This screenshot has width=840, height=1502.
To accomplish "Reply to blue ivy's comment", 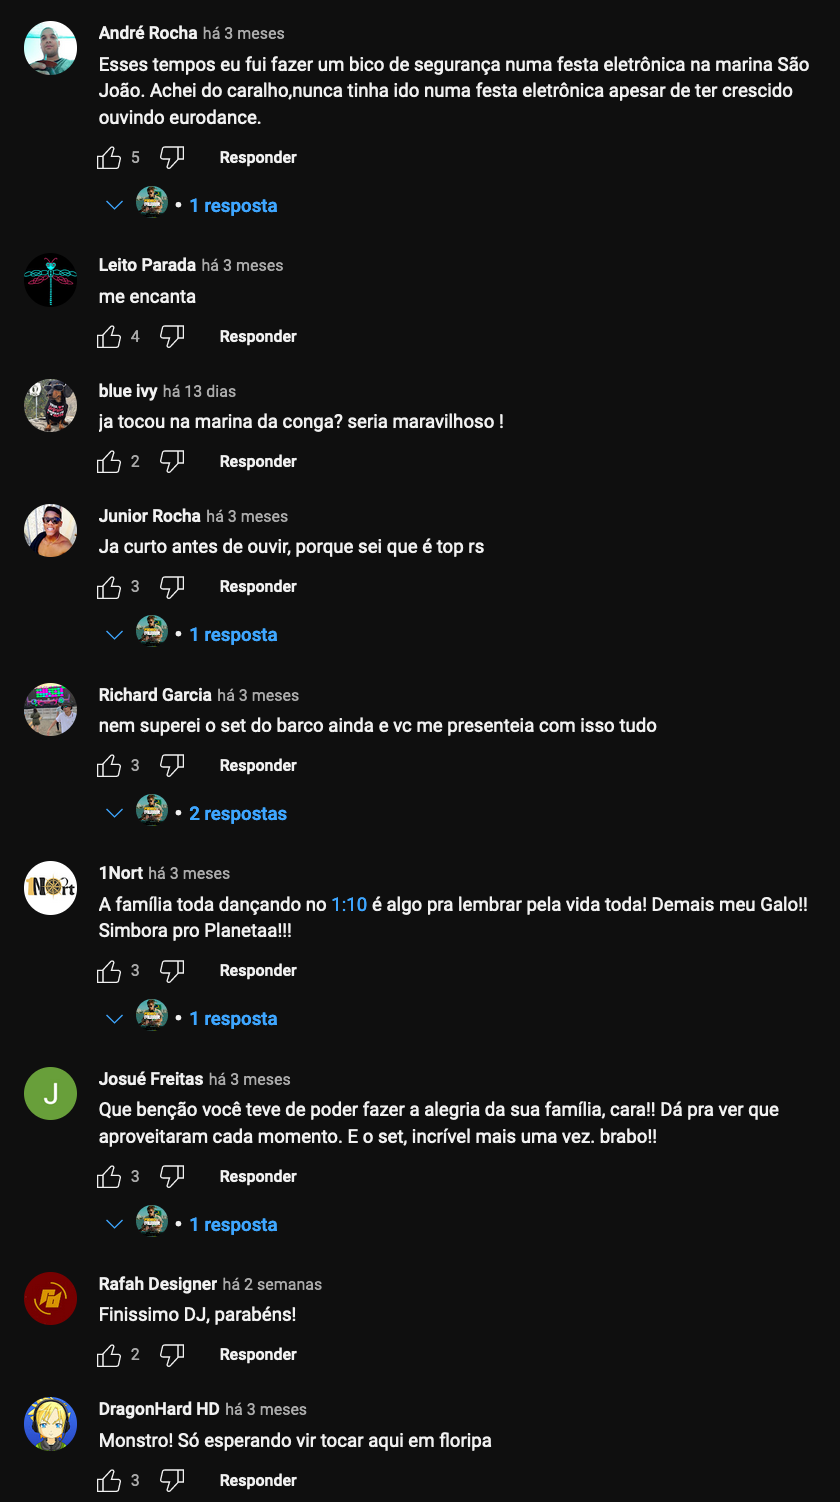I will 258,462.
